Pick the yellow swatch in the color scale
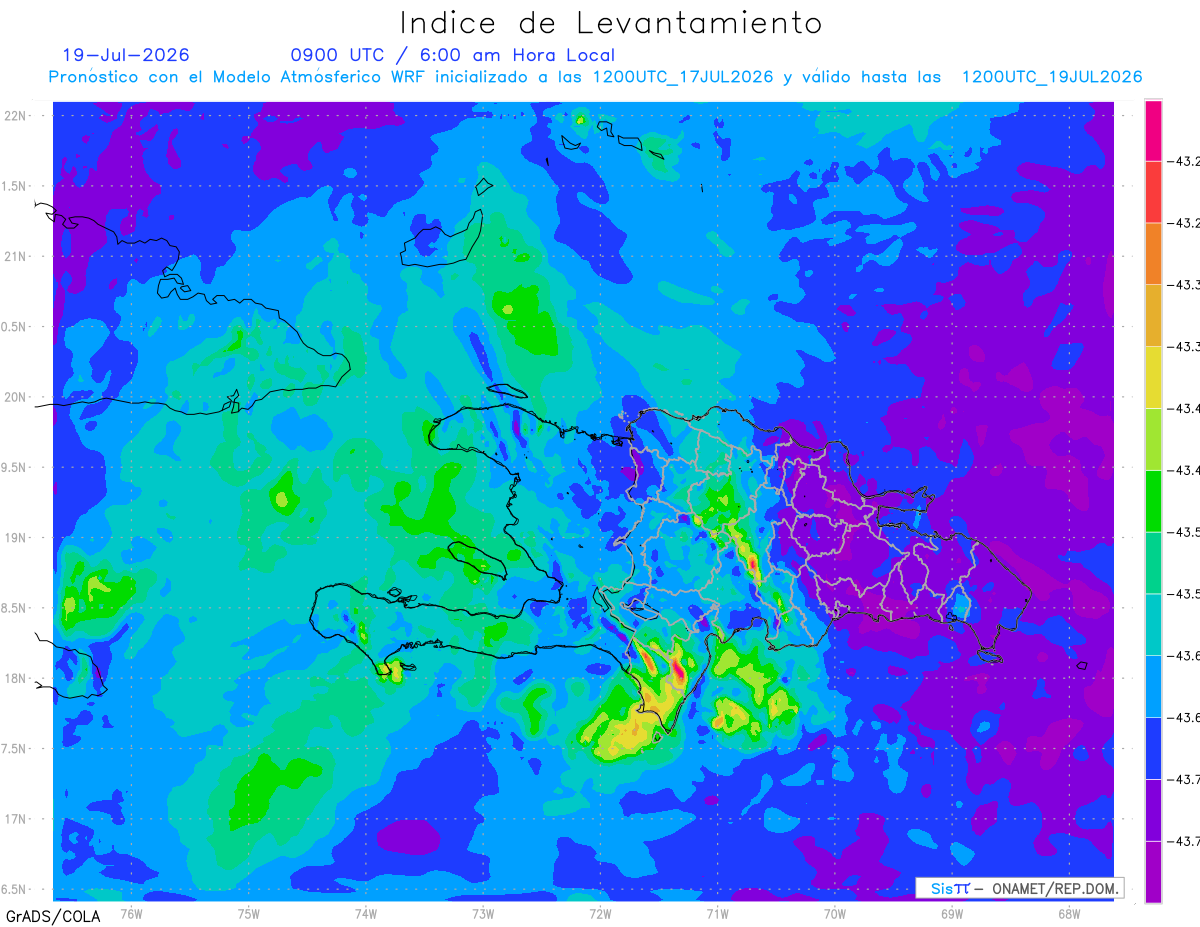This screenshot has height=927, width=1200. click(x=1153, y=378)
